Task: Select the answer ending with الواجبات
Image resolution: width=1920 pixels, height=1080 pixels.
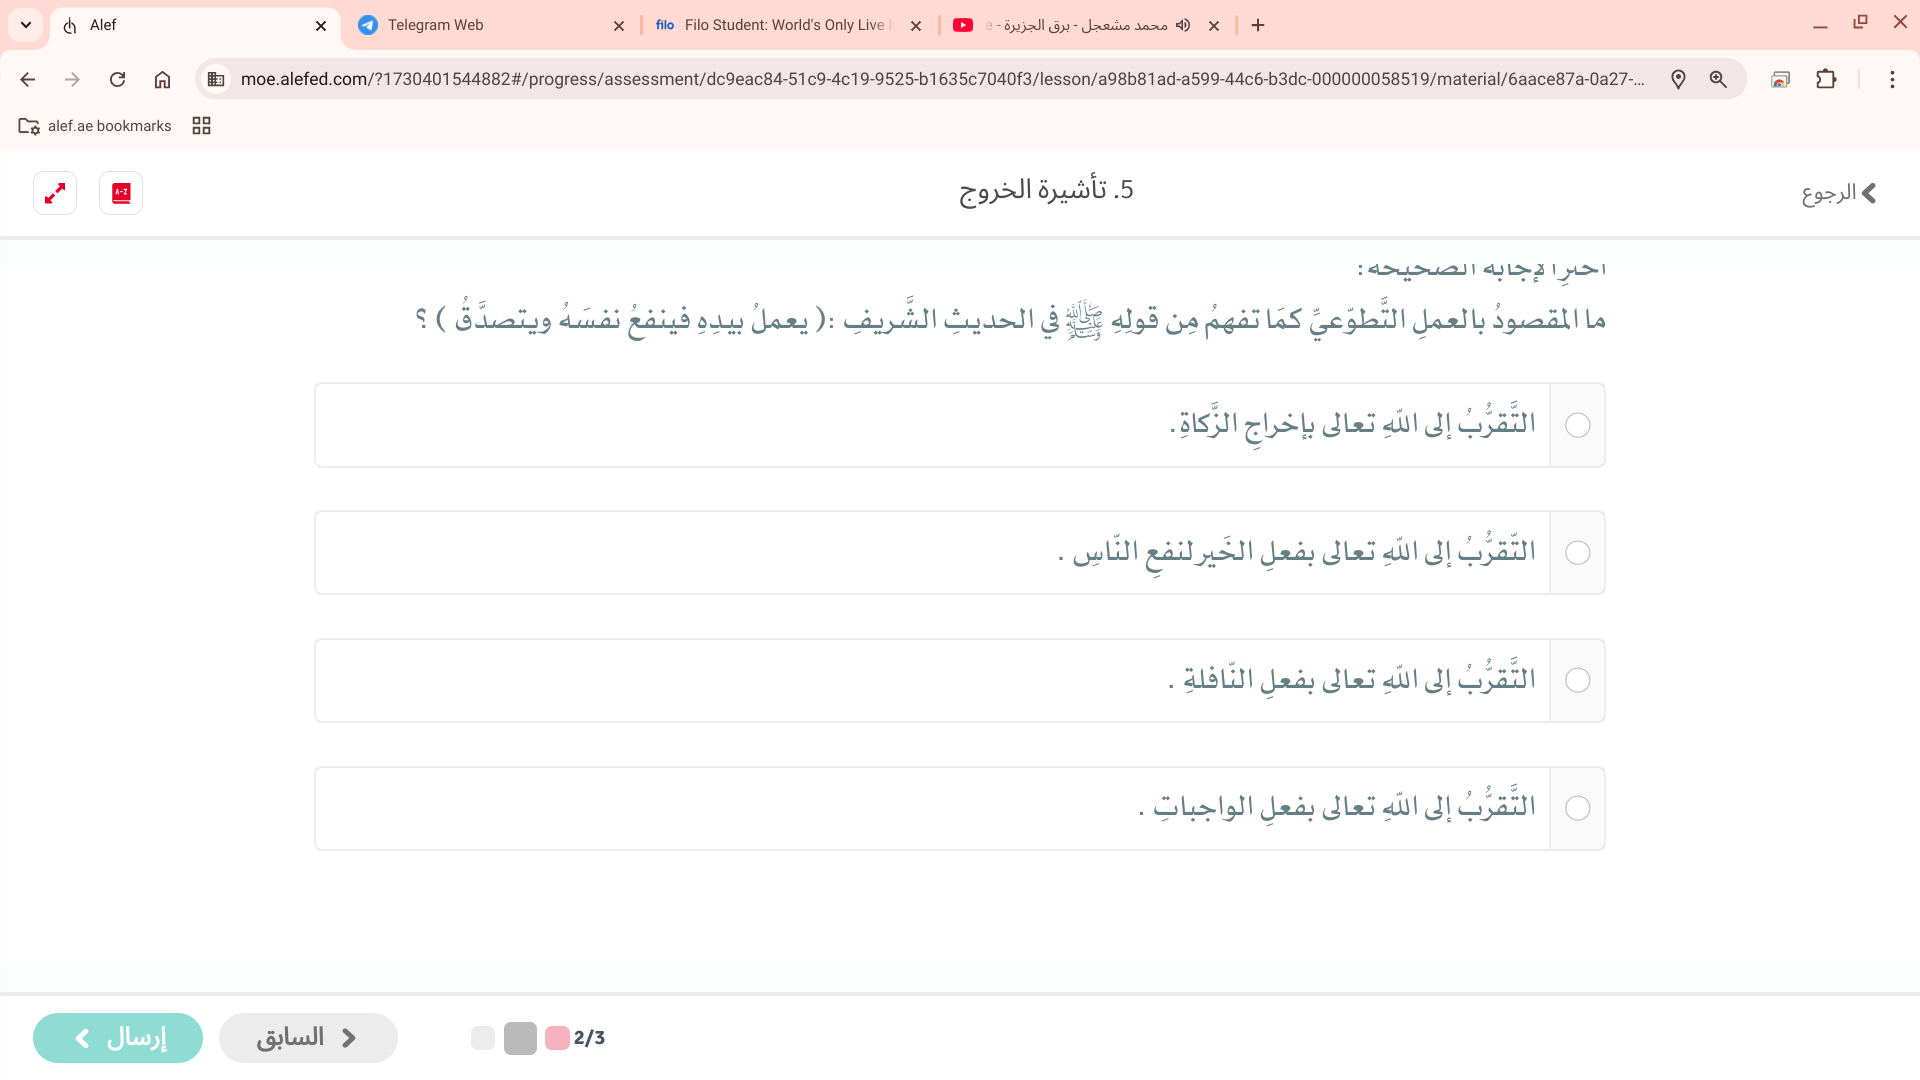Action: pyautogui.click(x=1577, y=808)
